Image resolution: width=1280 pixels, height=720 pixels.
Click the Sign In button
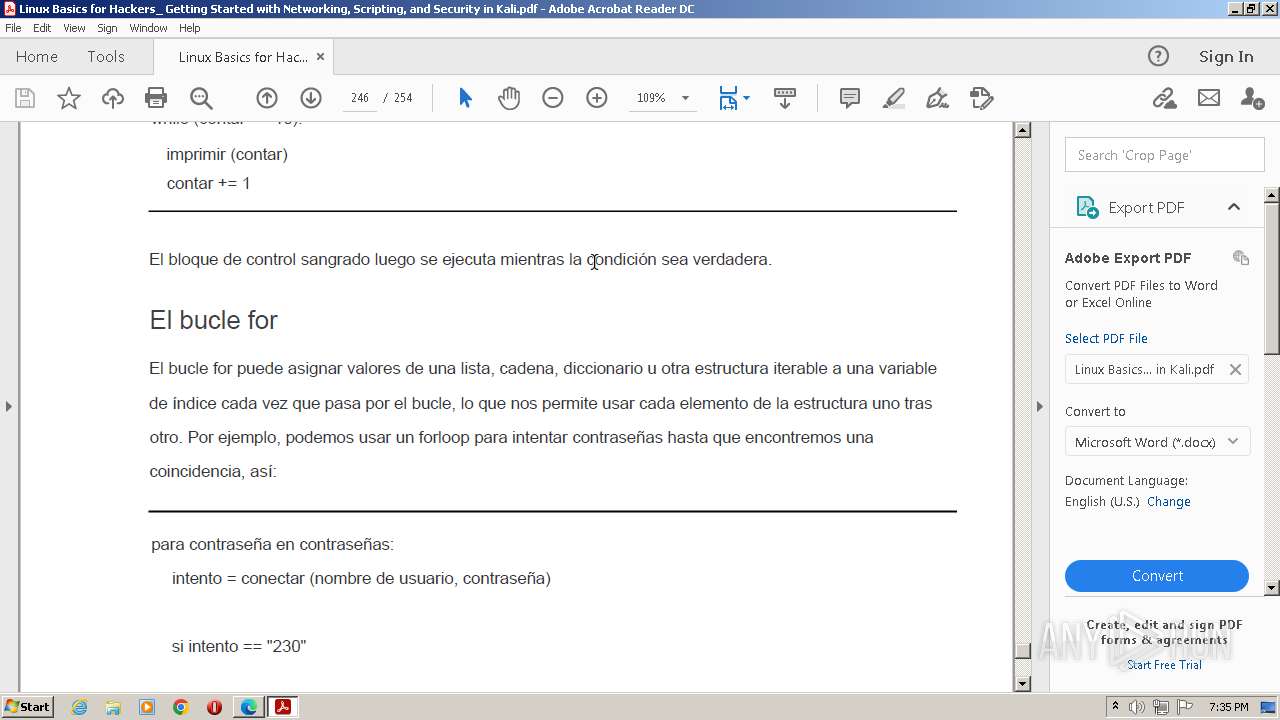pos(1226,57)
